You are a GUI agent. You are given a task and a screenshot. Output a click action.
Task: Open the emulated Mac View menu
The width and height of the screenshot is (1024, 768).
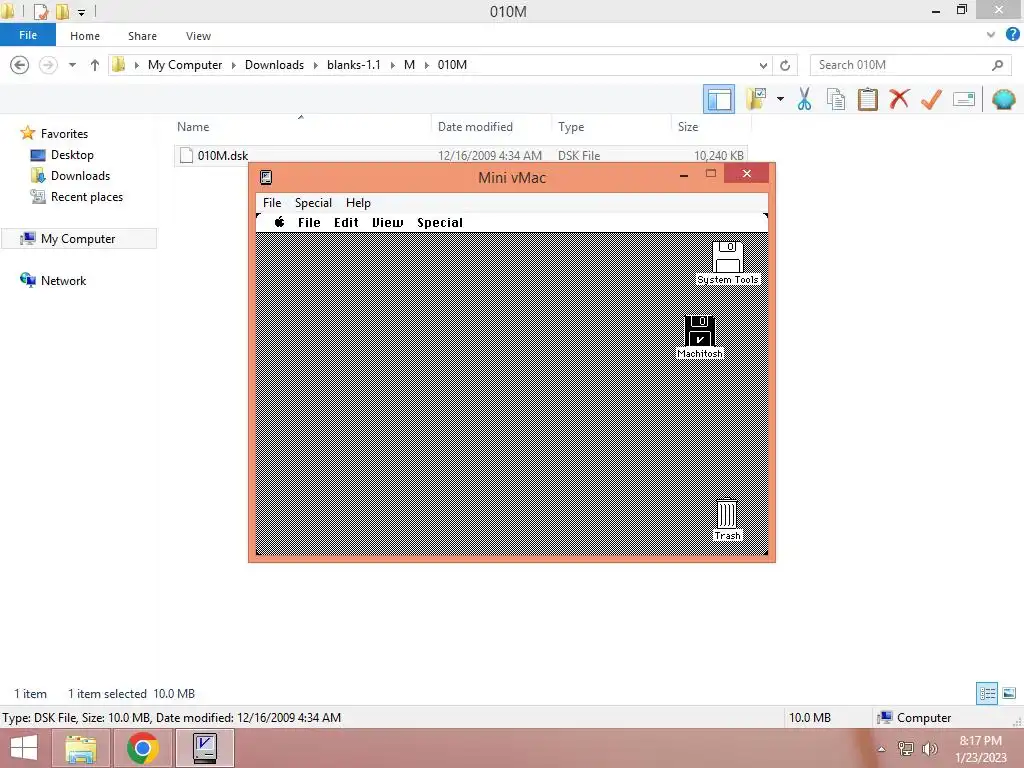388,223
